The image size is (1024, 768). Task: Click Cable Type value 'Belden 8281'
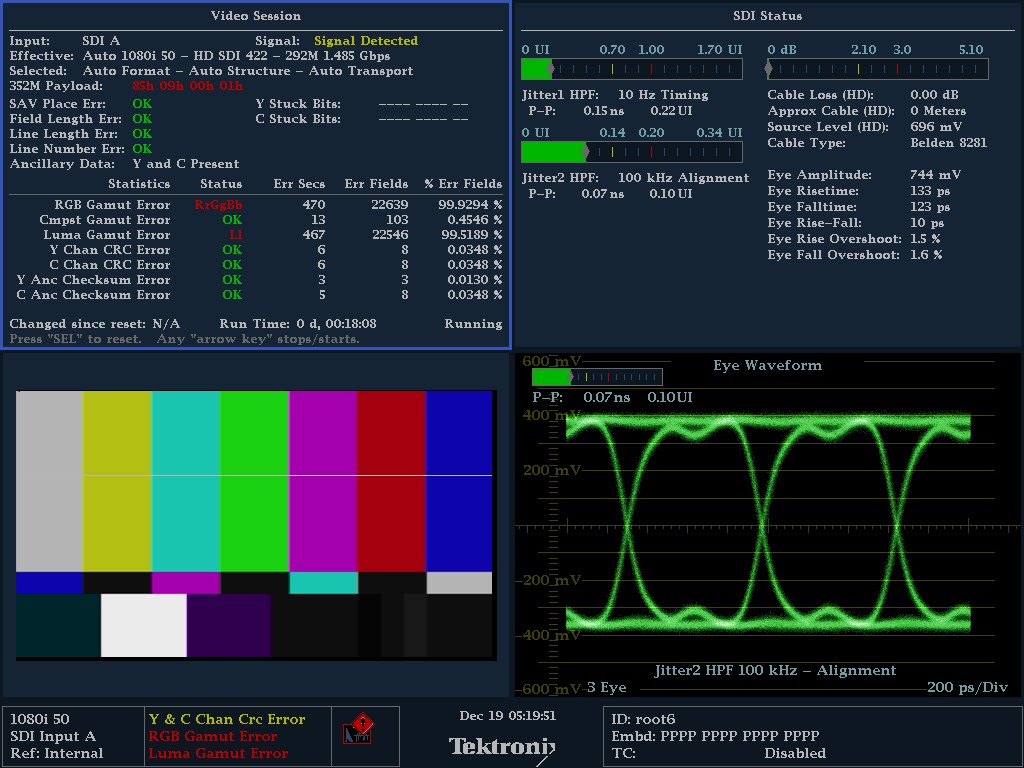948,143
